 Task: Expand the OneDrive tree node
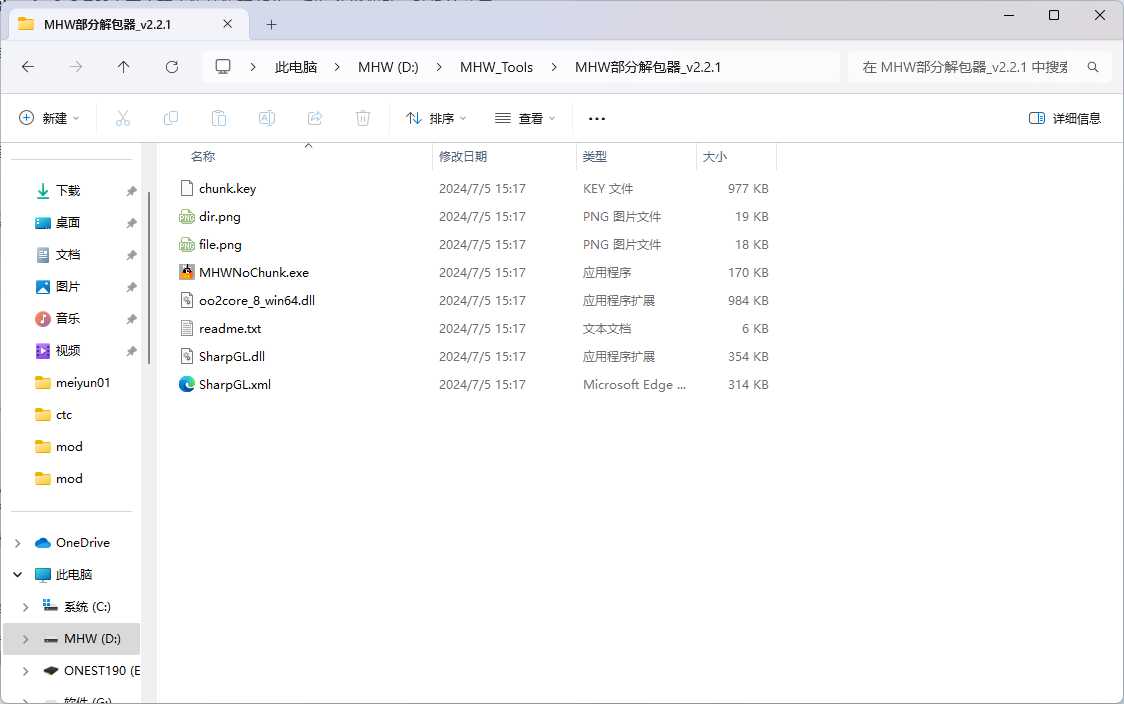[17, 543]
